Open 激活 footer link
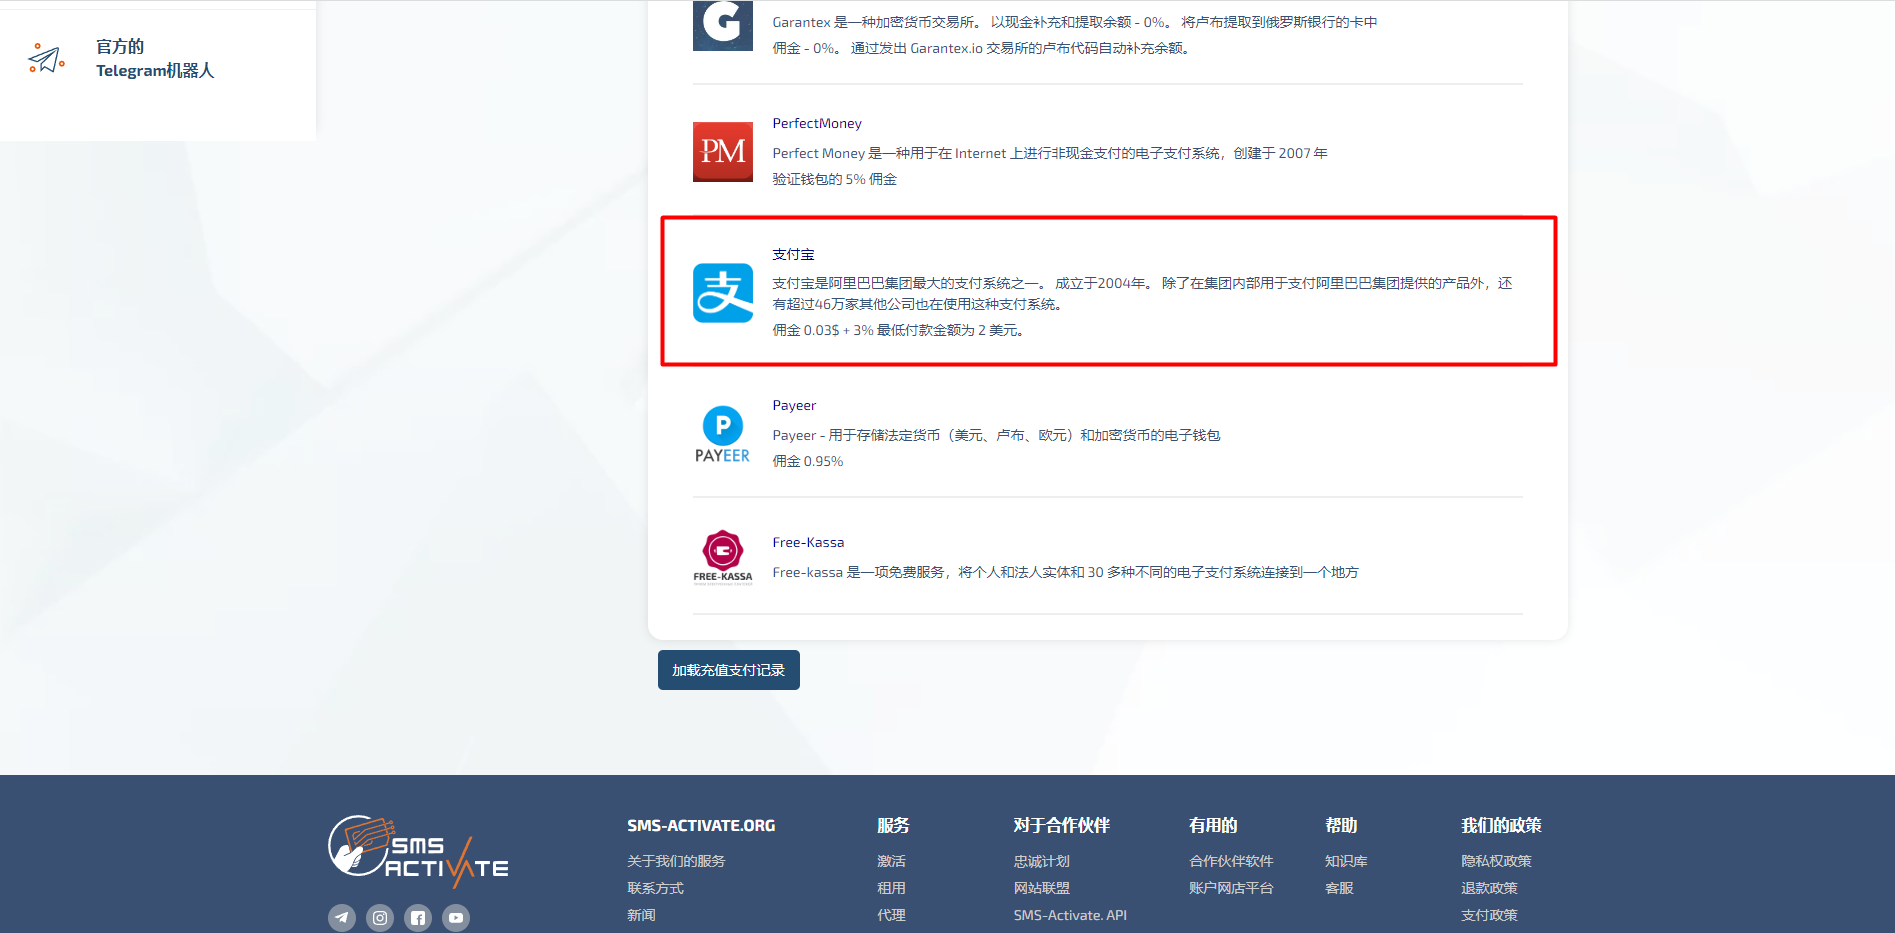This screenshot has height=933, width=1895. point(891,861)
